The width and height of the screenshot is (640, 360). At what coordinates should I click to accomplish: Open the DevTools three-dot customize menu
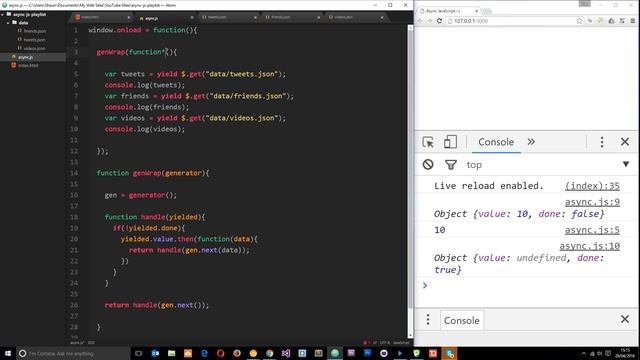pyautogui.click(x=602, y=142)
